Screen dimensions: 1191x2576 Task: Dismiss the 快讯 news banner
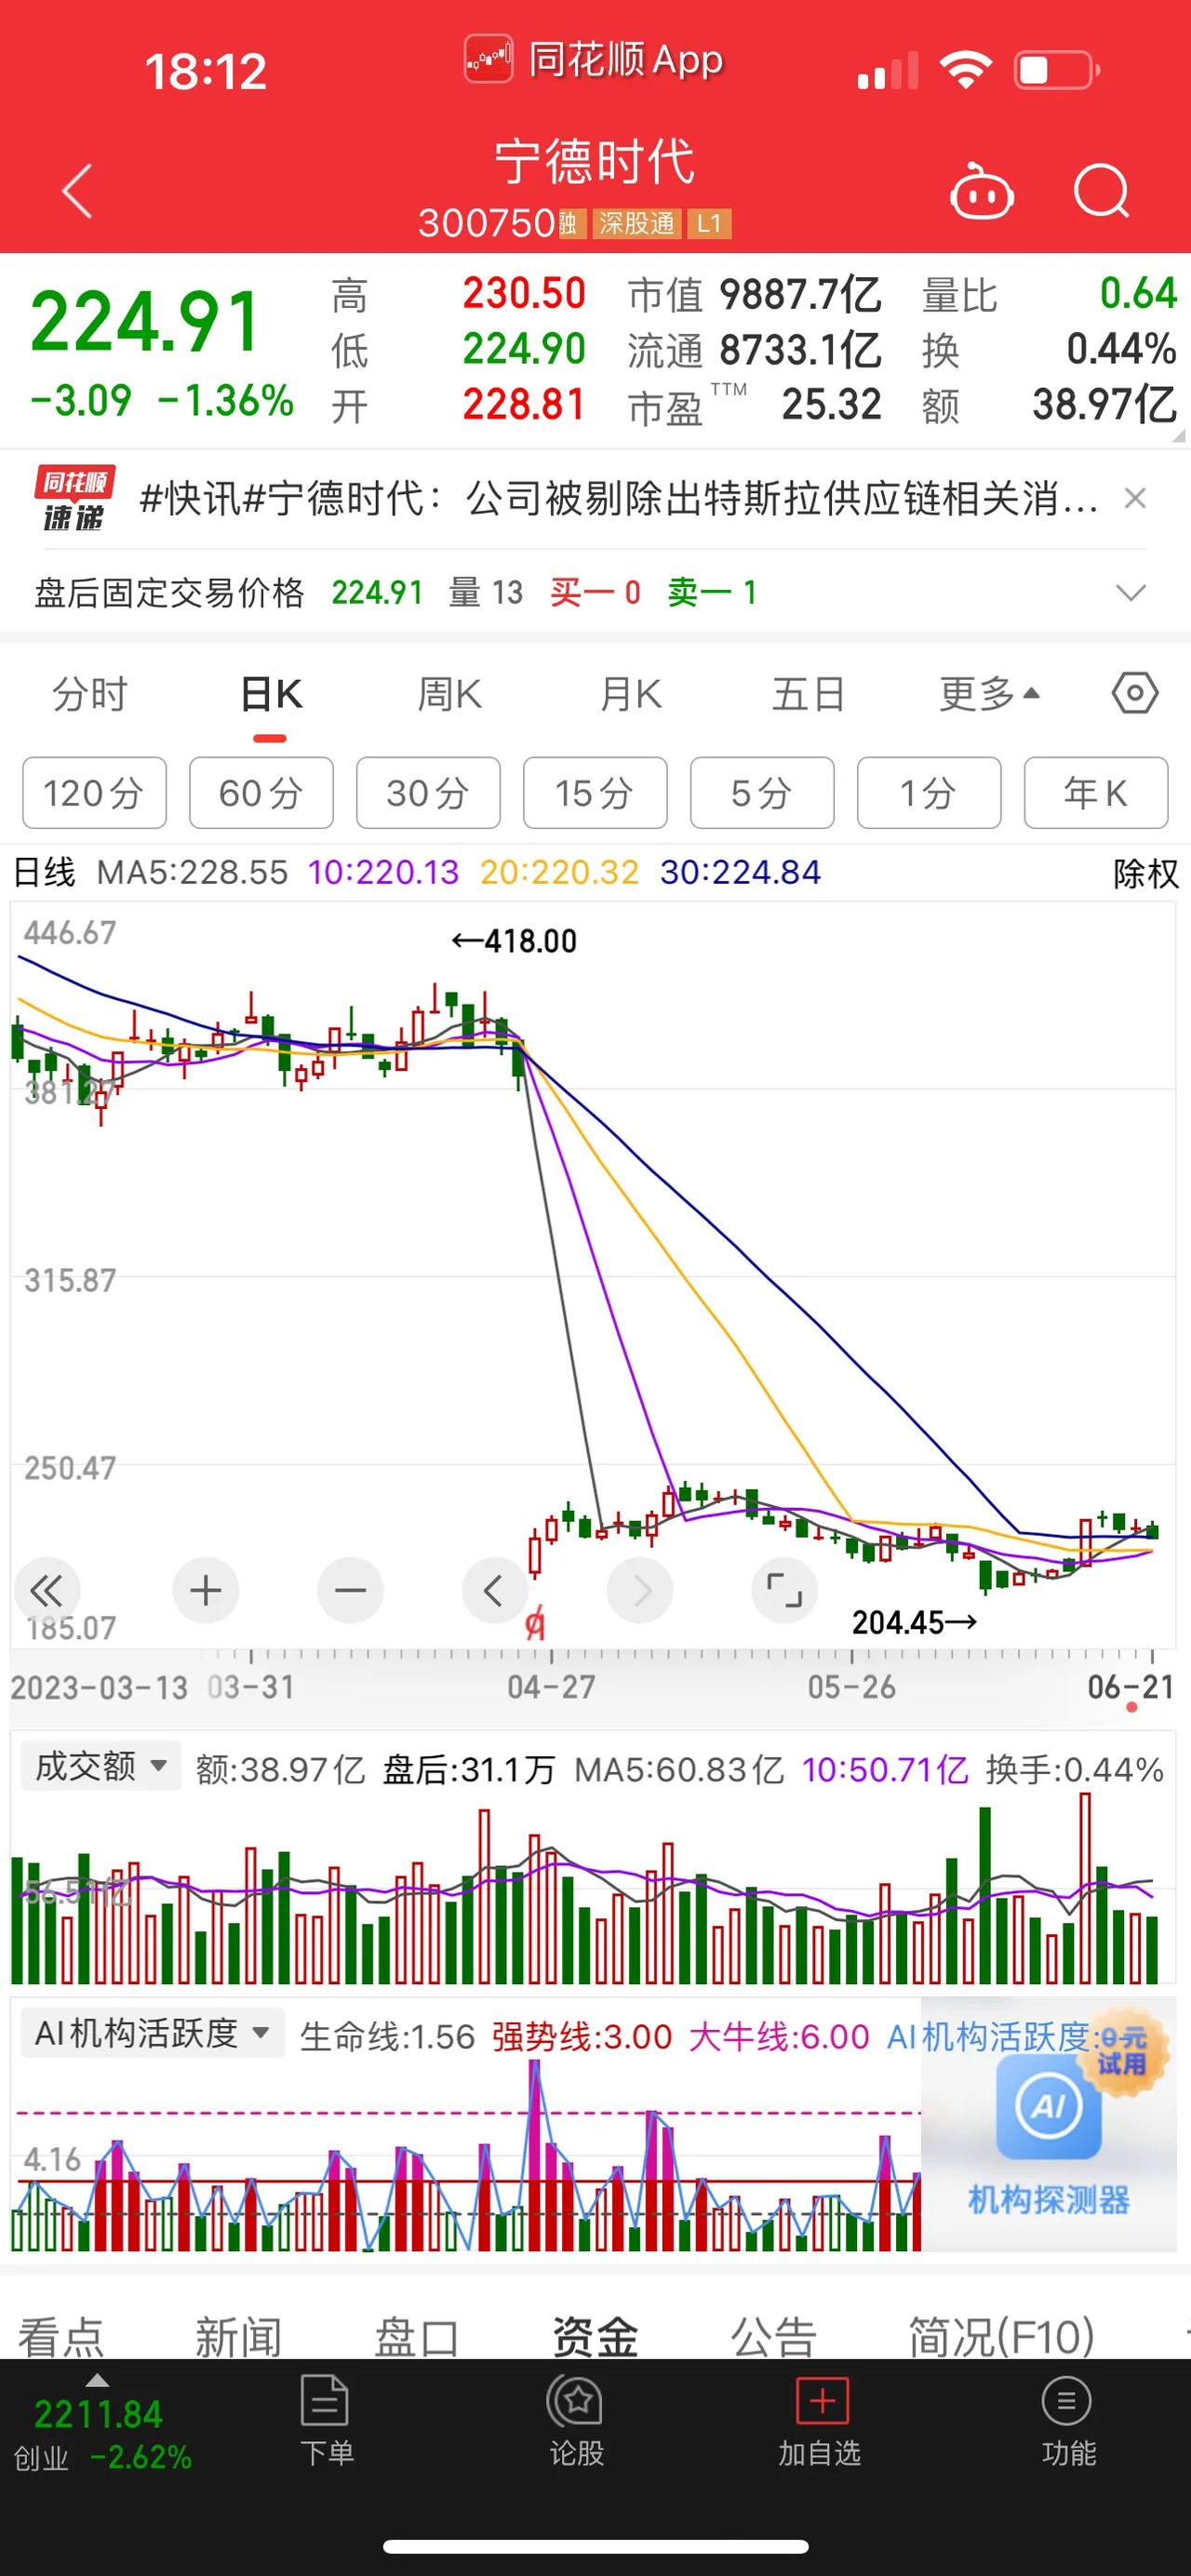tap(1135, 498)
